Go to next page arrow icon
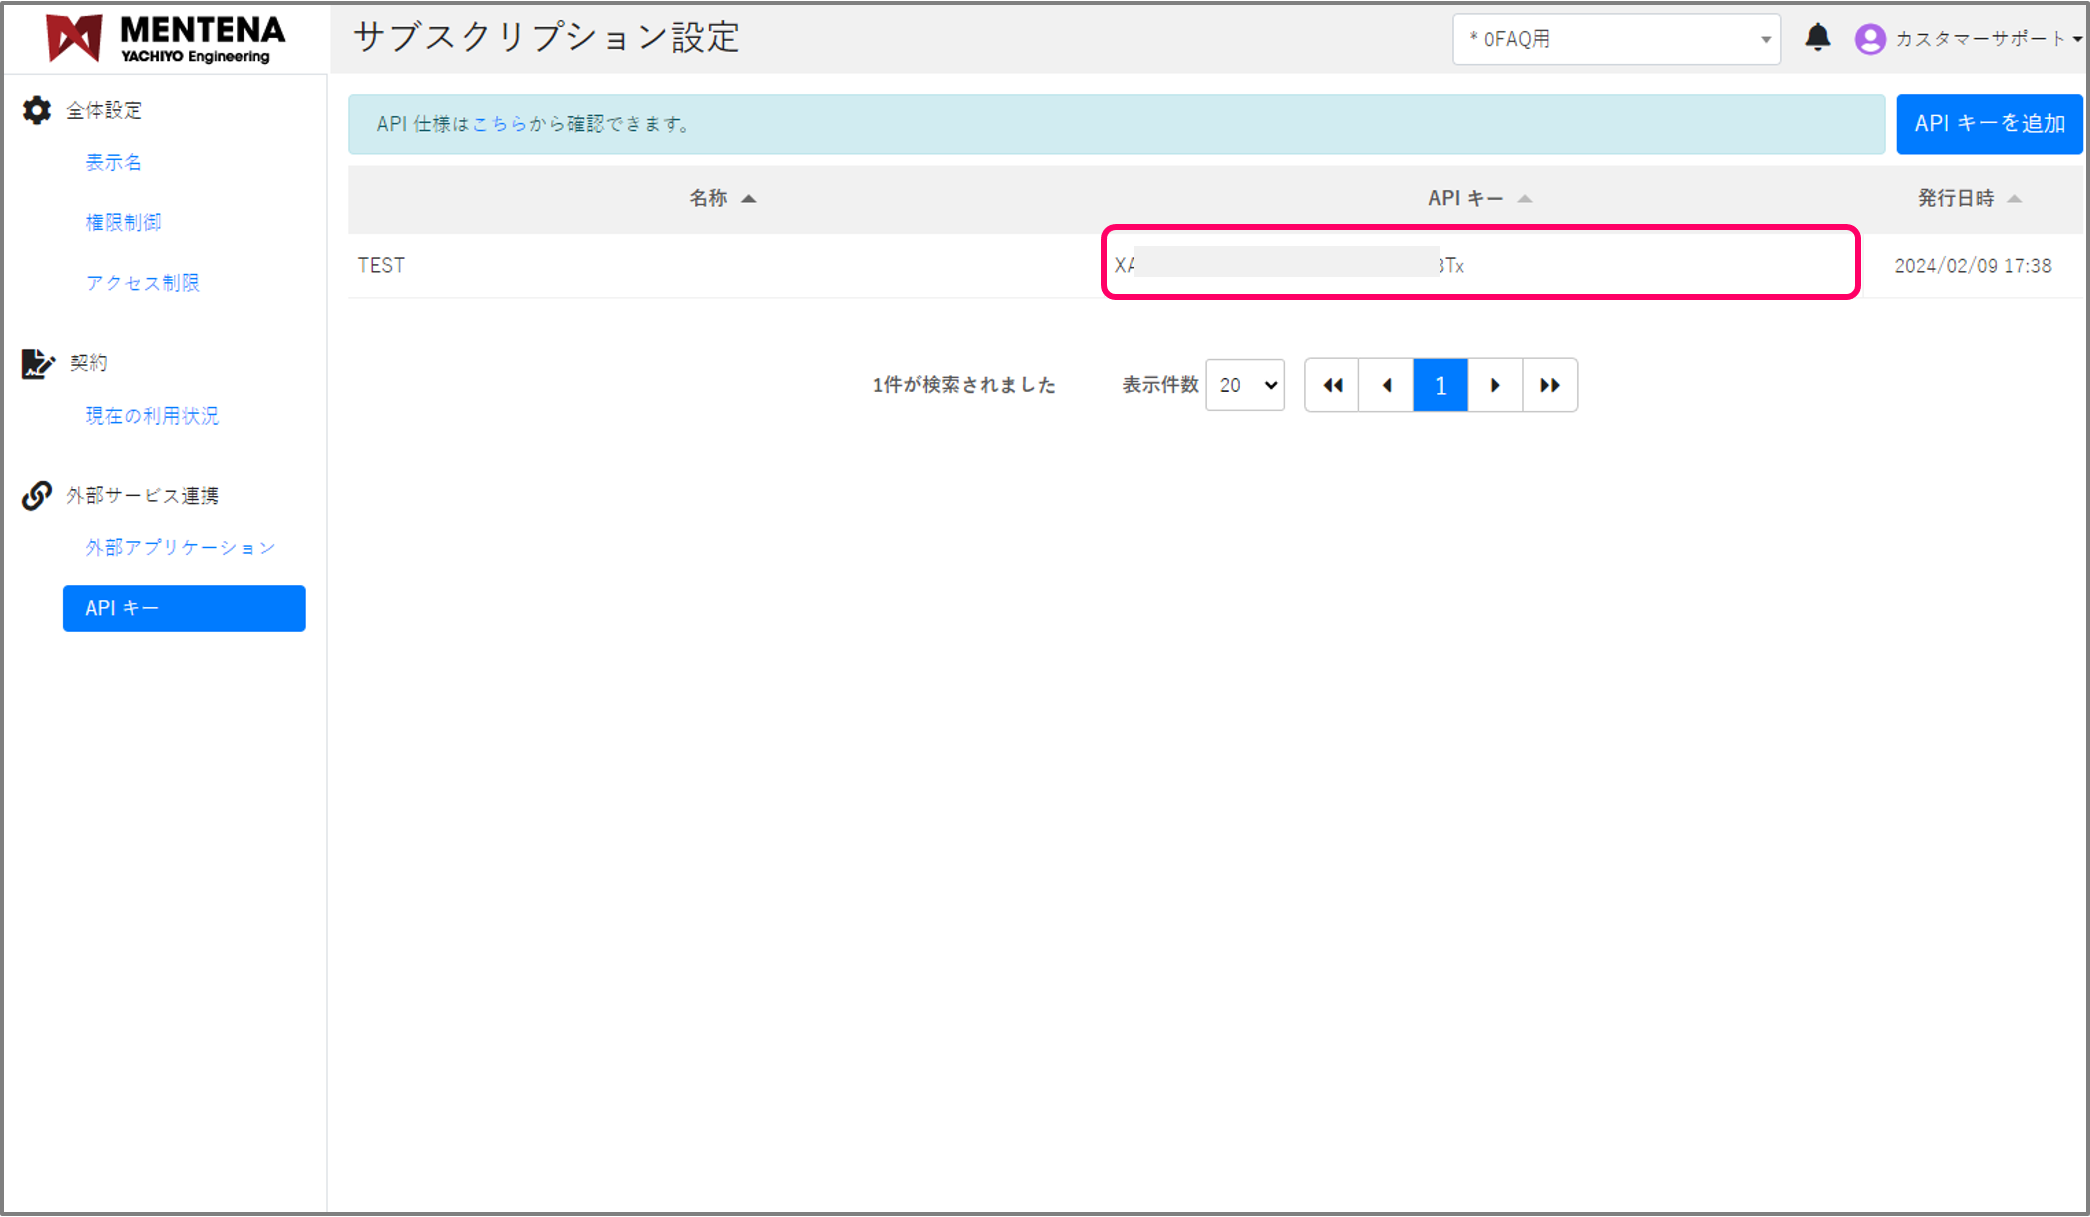This screenshot has height=1217, width=2090. coord(1494,385)
